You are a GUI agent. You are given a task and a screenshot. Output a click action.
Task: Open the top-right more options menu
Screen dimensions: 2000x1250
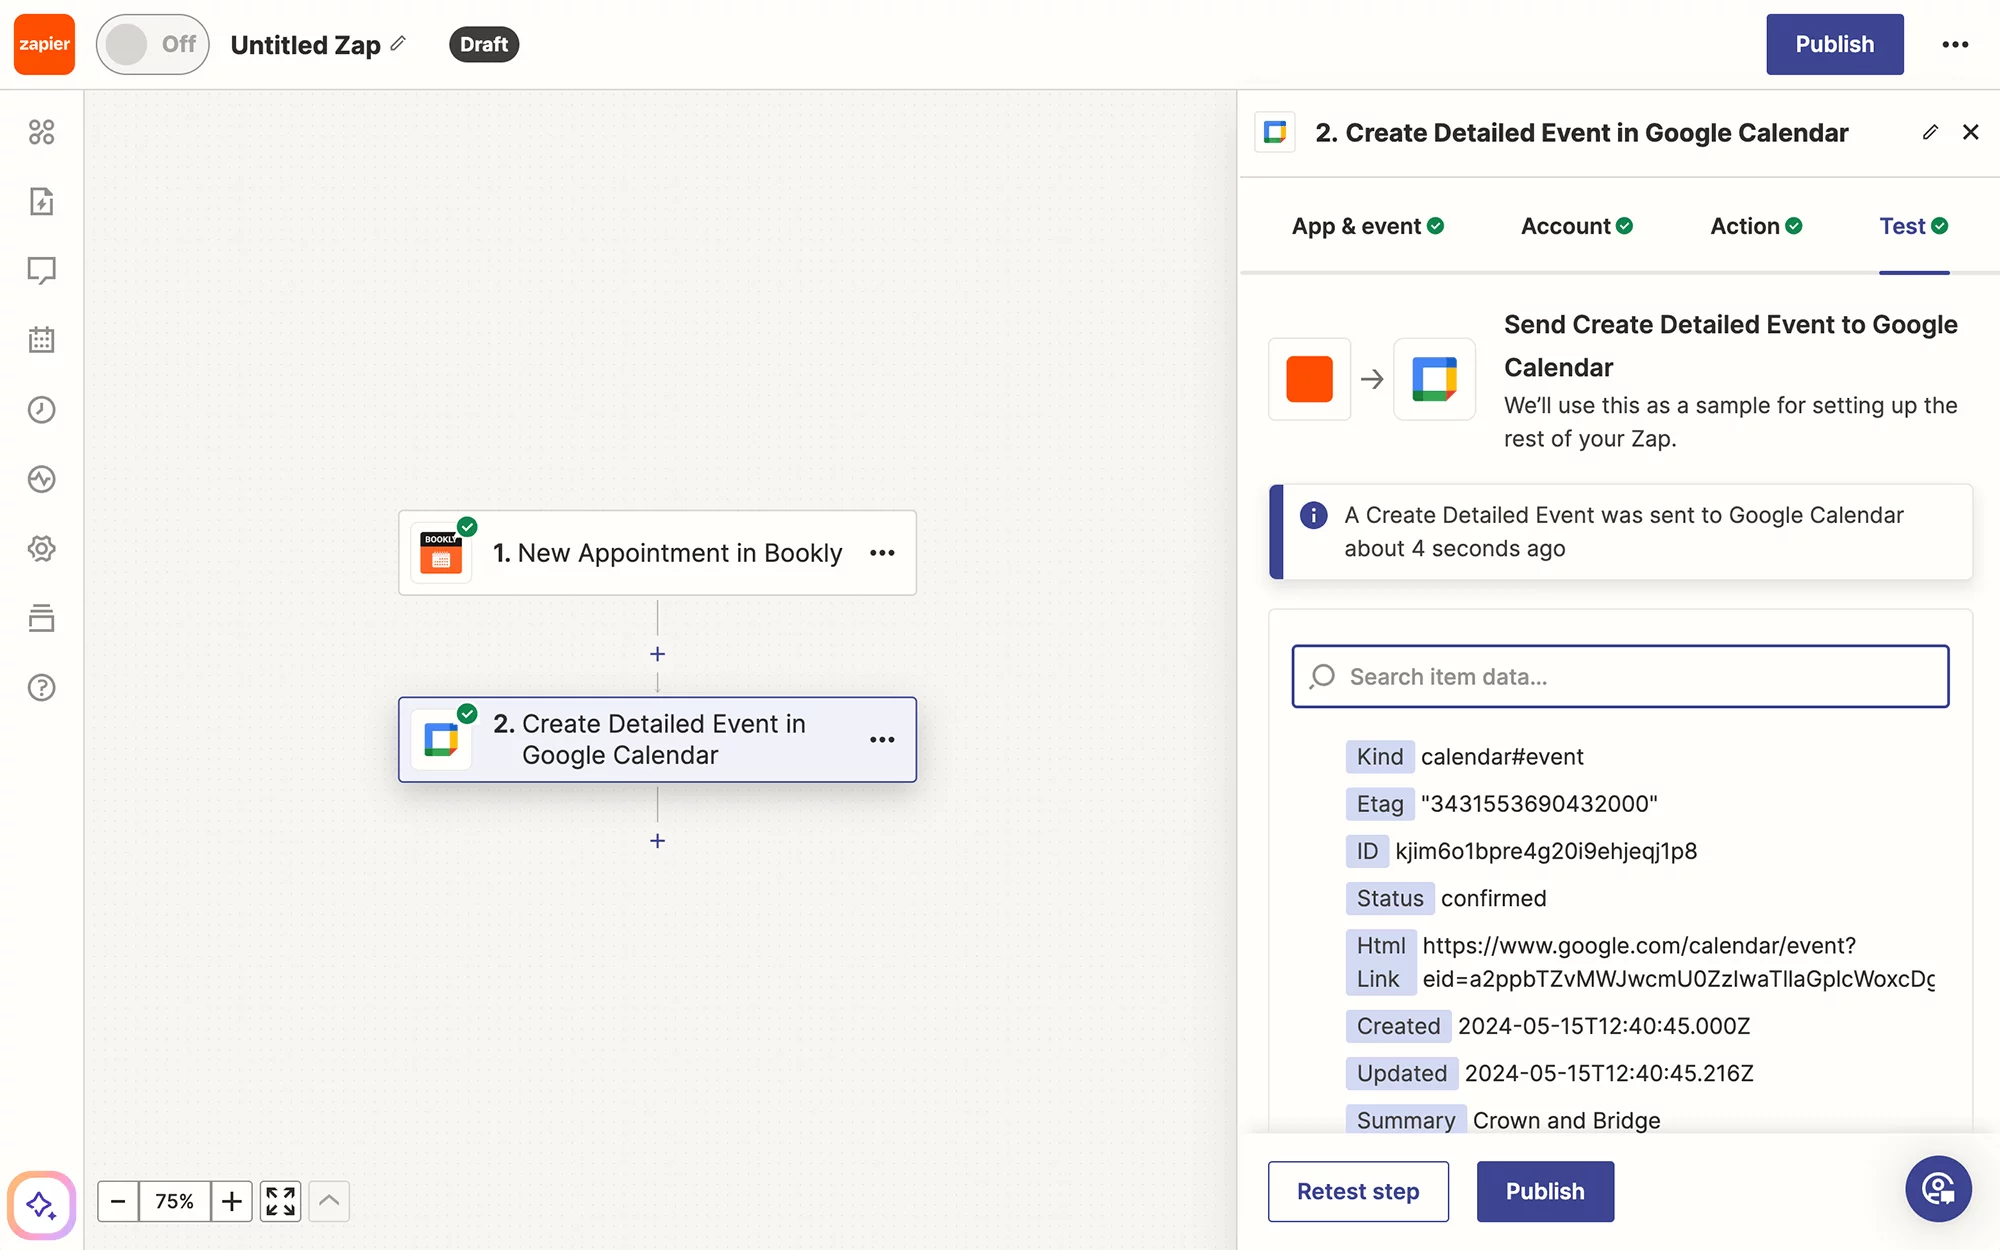(1955, 44)
